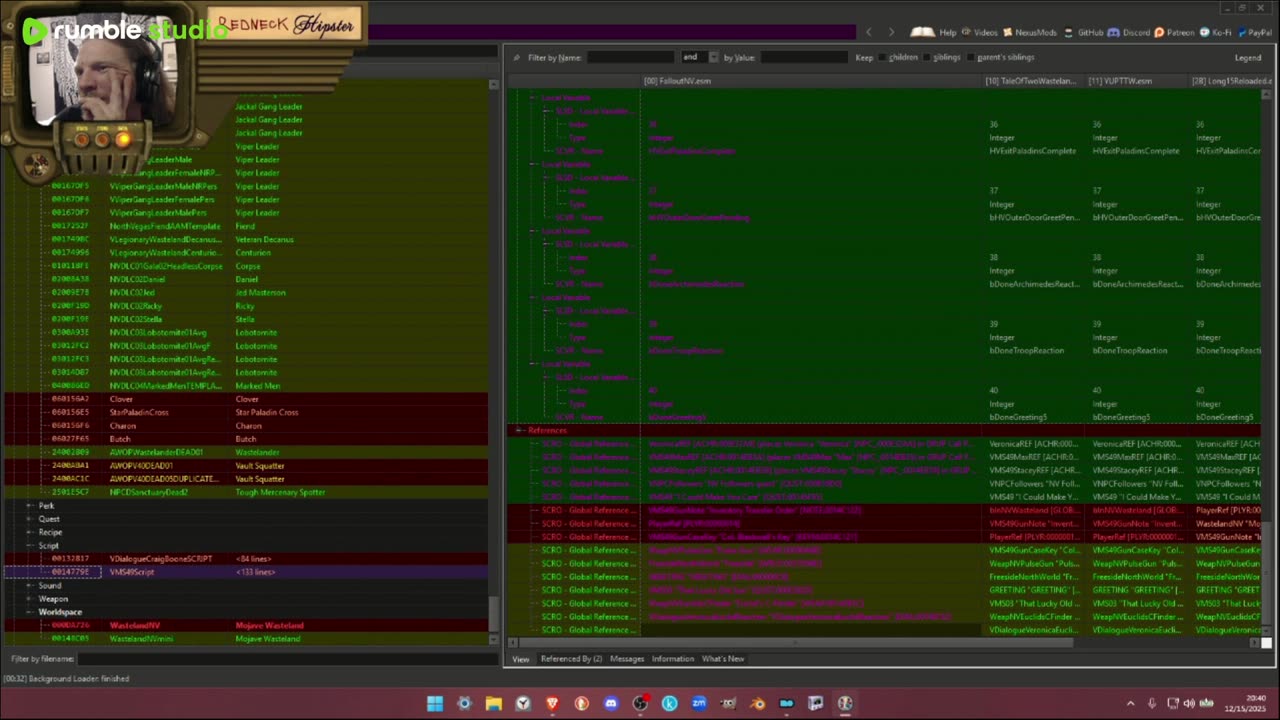The height and width of the screenshot is (720, 1280).
Task: Select the VDialogueCraigBooneSCRIPT record
Action: click(247, 559)
